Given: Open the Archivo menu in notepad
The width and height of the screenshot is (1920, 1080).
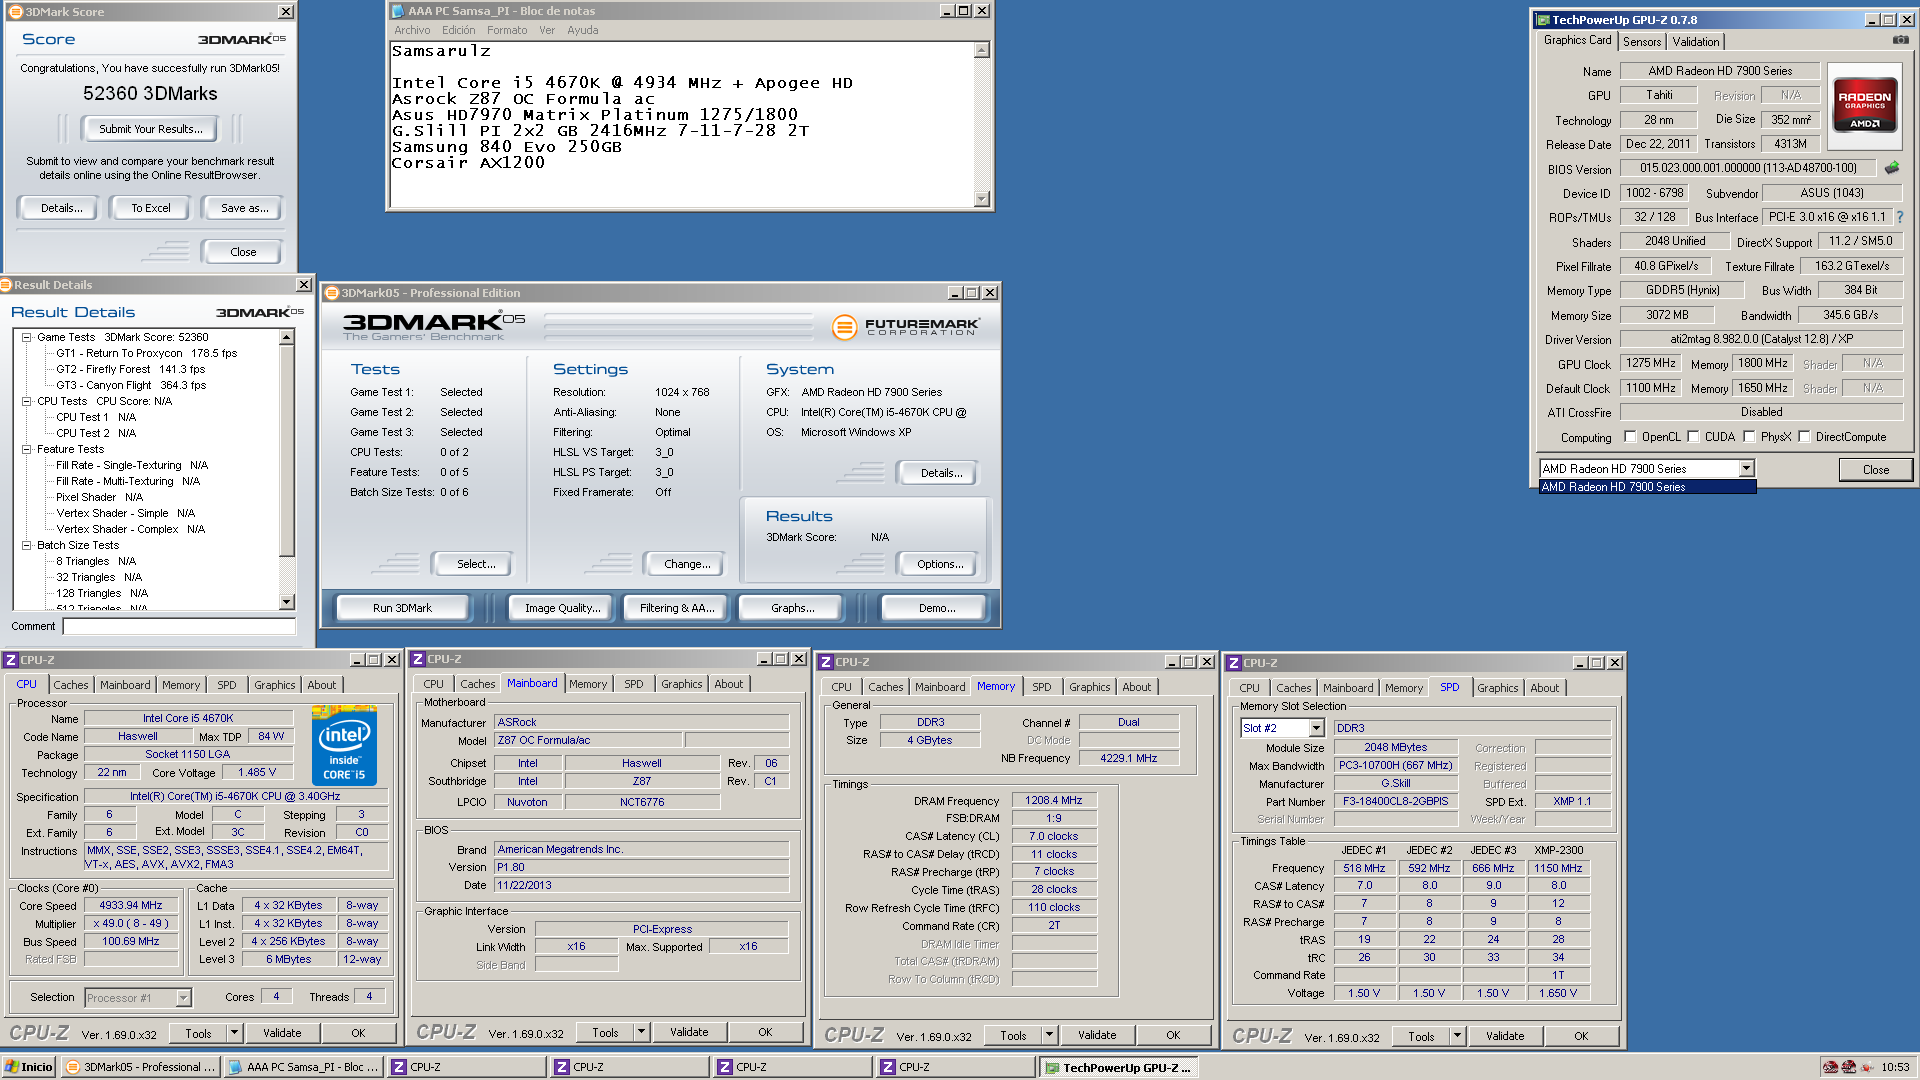Looking at the screenshot, I should pos(412,30).
